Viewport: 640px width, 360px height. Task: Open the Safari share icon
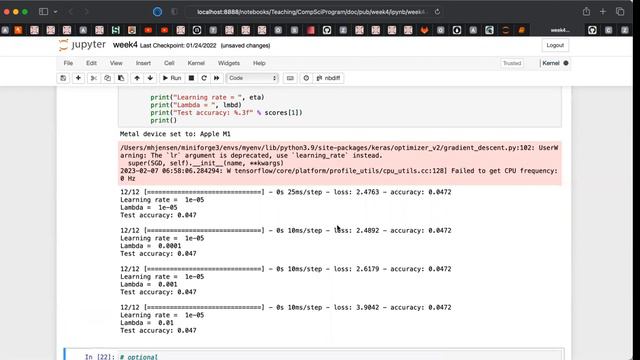pos(587,12)
